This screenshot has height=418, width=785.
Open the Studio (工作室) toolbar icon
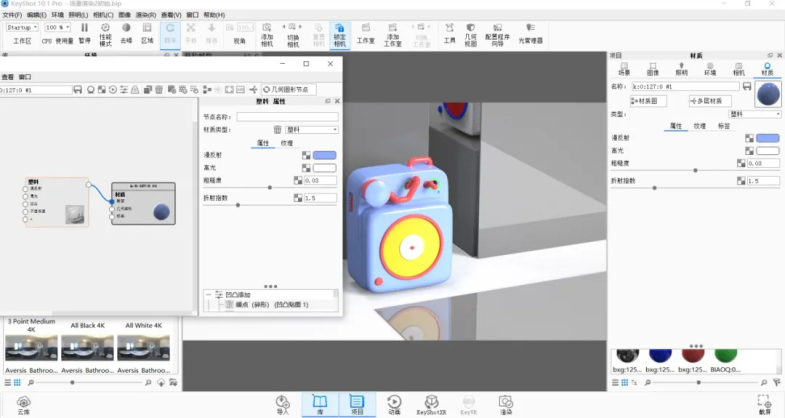coord(366,34)
